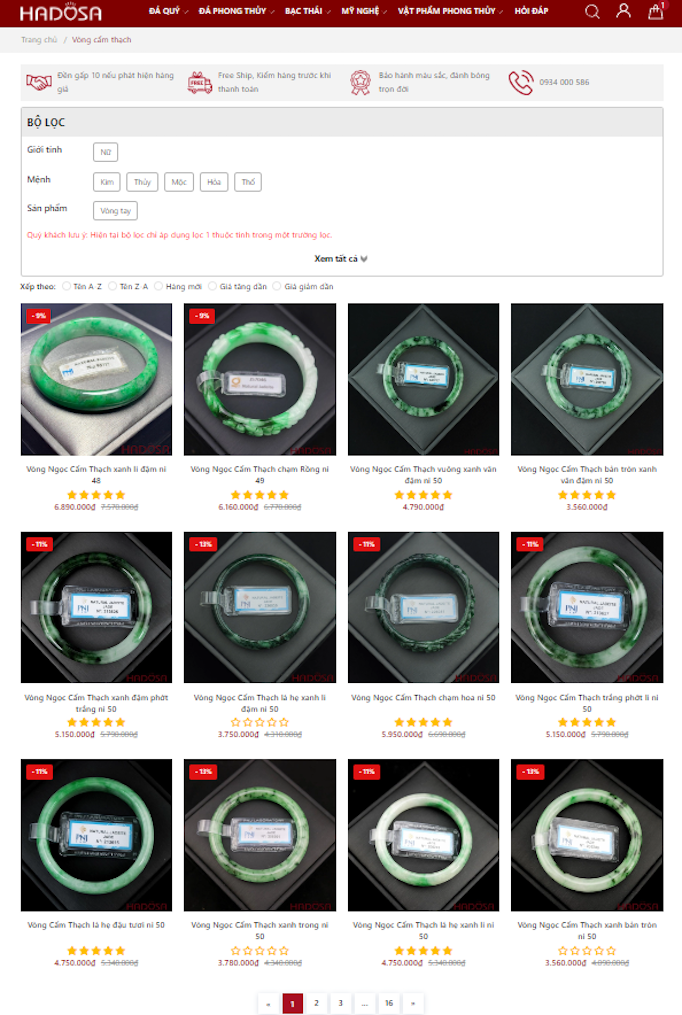Expand the Đá quý menu dropdown

[x=168, y=11]
